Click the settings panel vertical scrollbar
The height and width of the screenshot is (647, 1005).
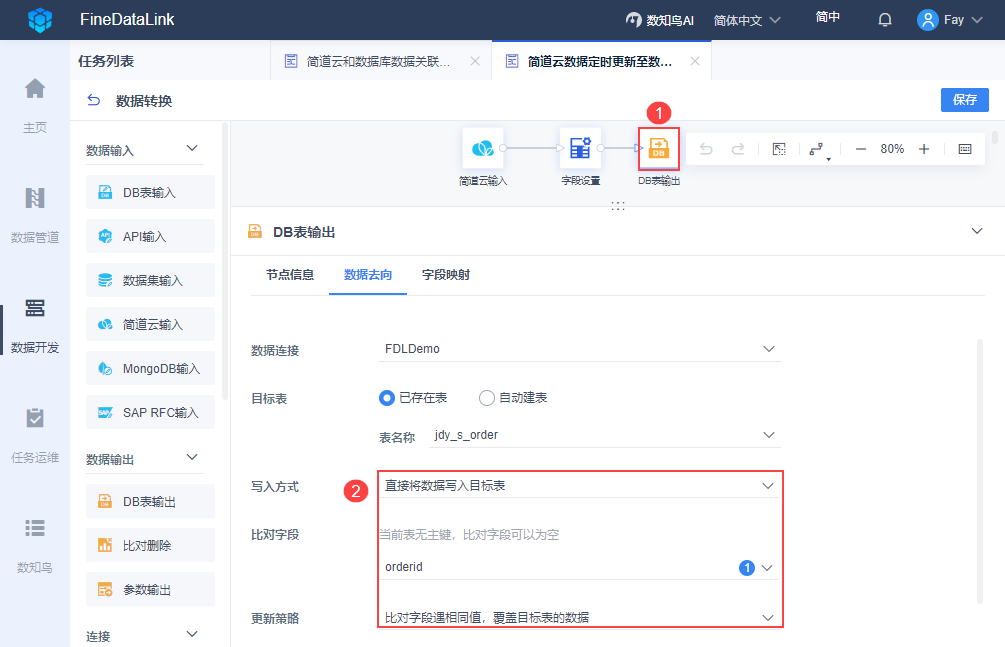pos(979,471)
